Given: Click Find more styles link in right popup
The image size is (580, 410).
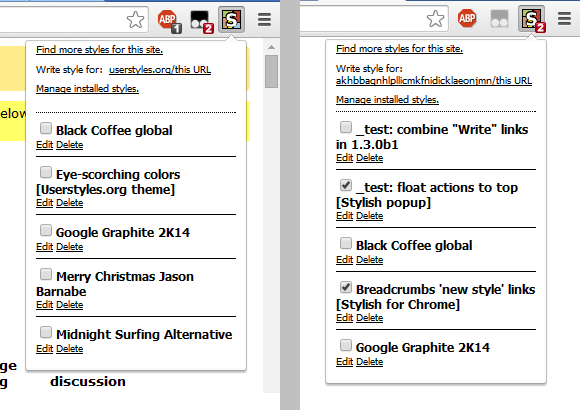Looking at the screenshot, I should pos(399,48).
